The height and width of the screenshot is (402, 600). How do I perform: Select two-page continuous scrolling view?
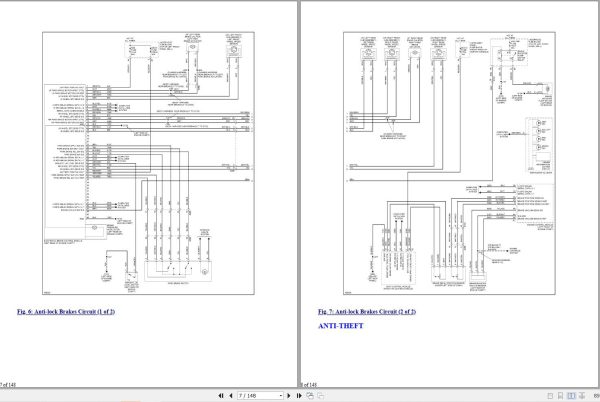click(582, 395)
